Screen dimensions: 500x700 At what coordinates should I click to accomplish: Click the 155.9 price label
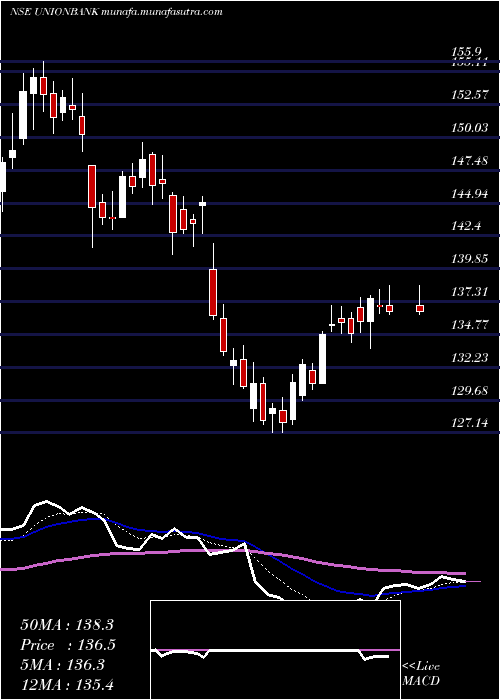pos(465,53)
